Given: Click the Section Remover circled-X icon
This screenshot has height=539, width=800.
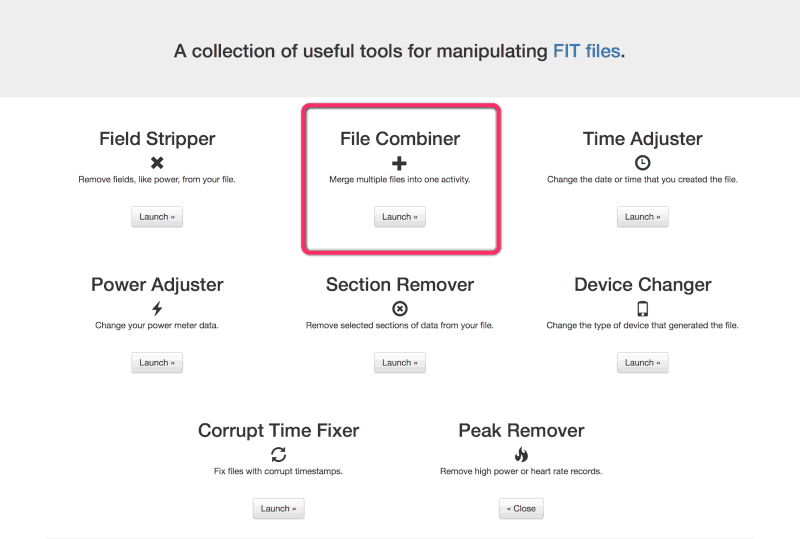Looking at the screenshot, I should coord(400,309).
